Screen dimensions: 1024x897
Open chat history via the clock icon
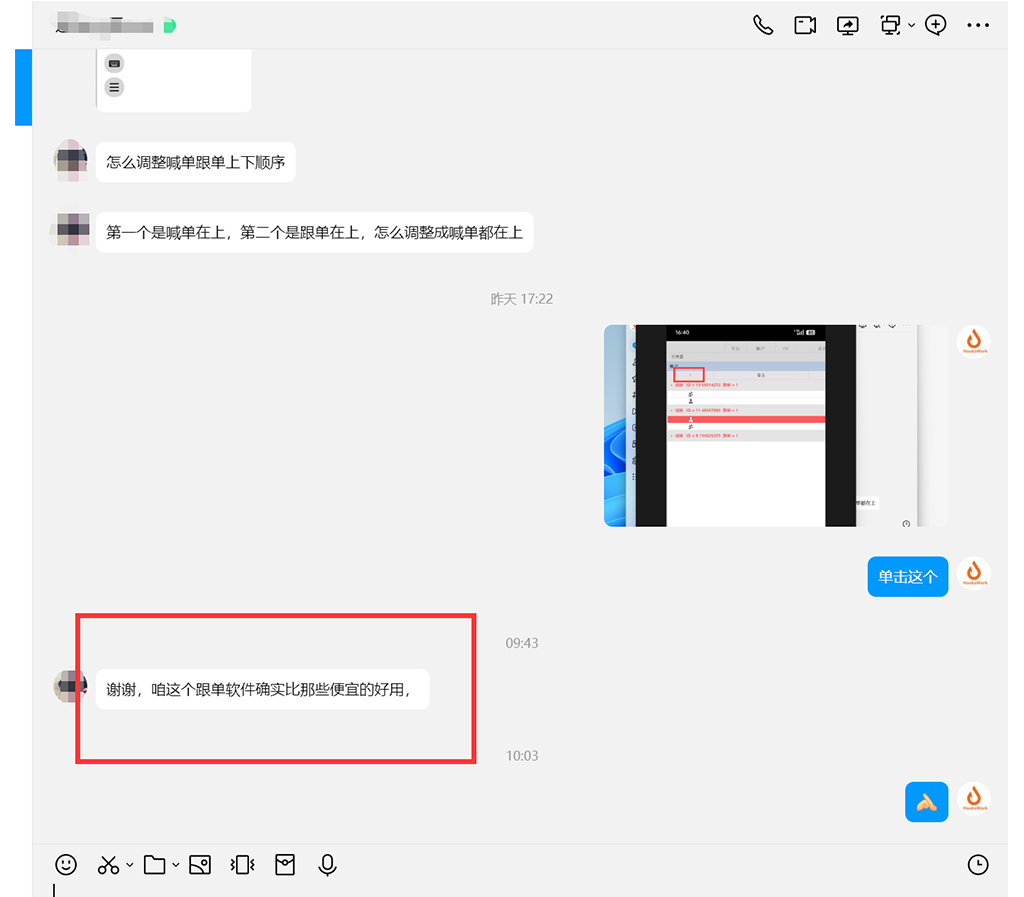pyautogui.click(x=978, y=864)
